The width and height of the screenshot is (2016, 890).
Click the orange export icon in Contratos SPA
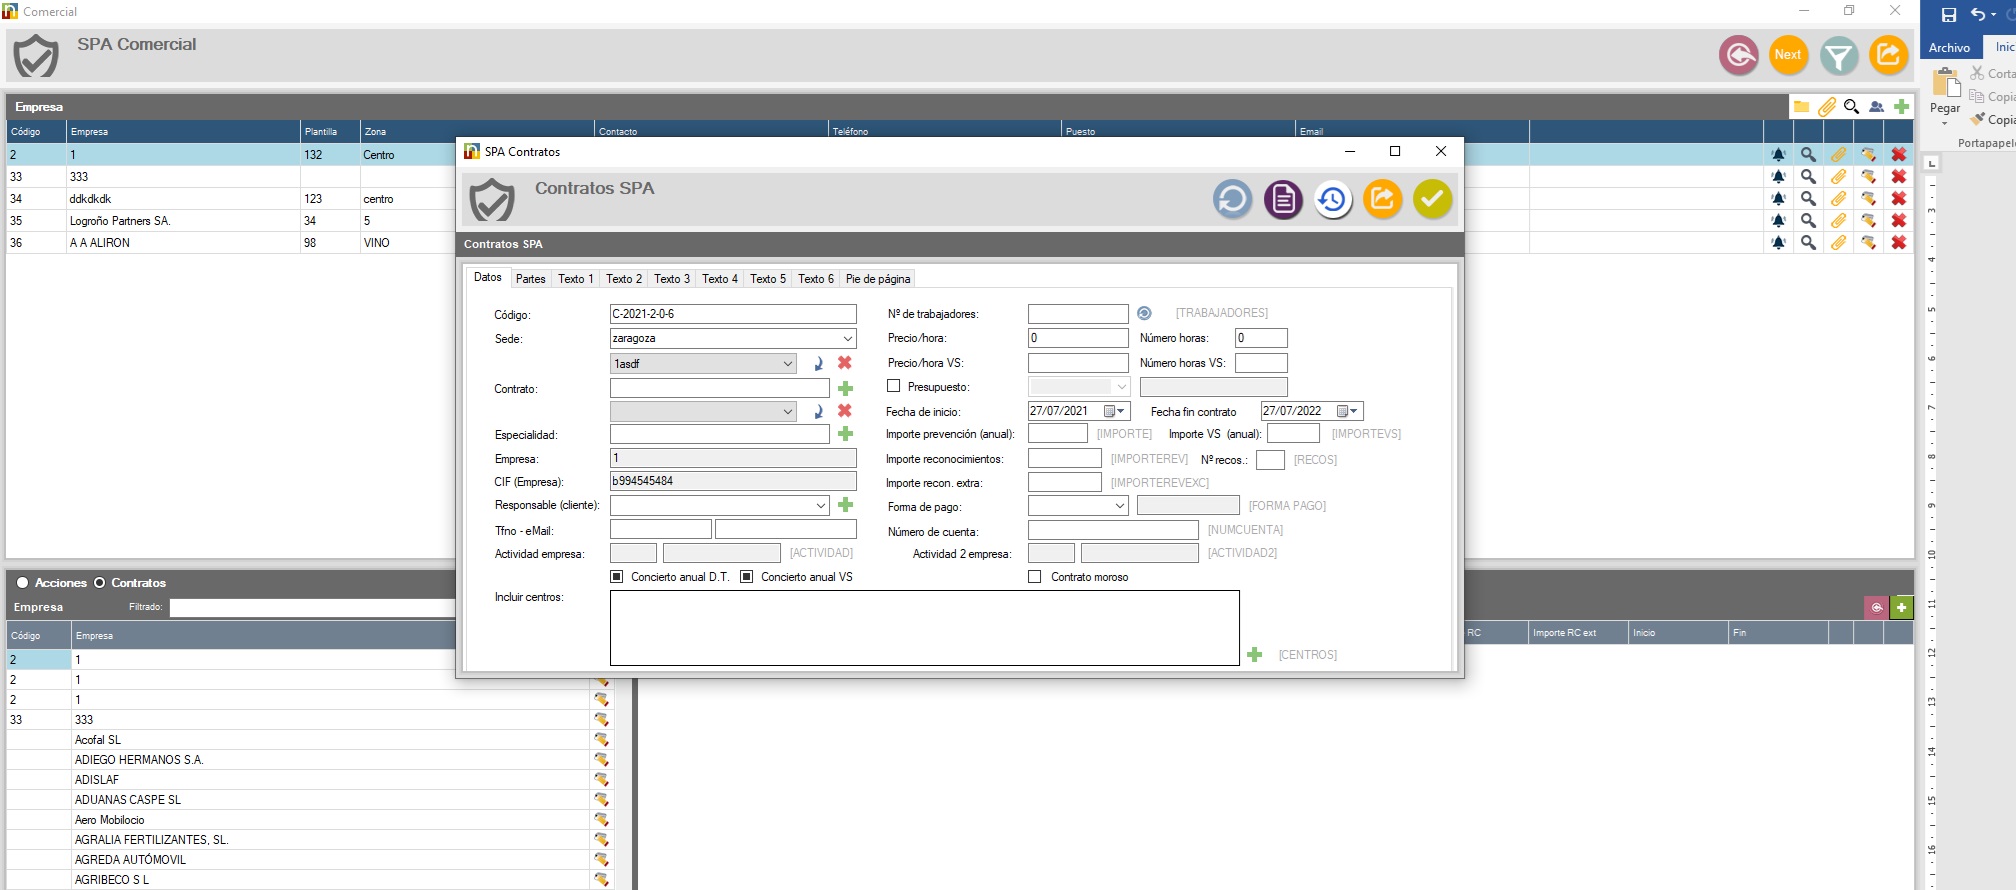[1382, 199]
